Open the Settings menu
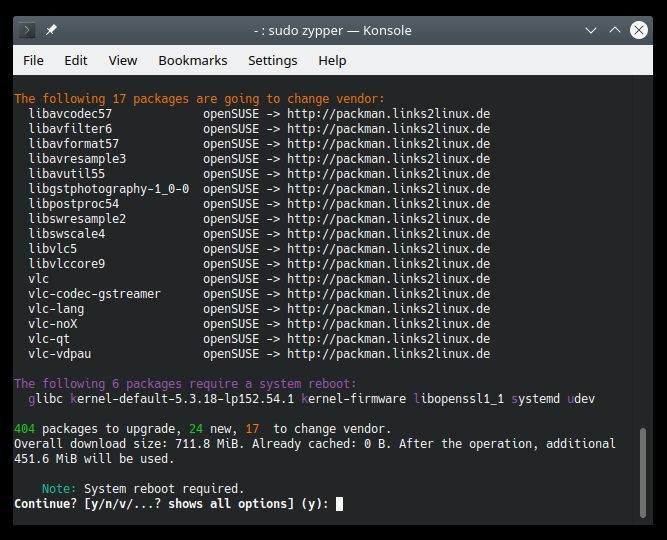 [273, 60]
